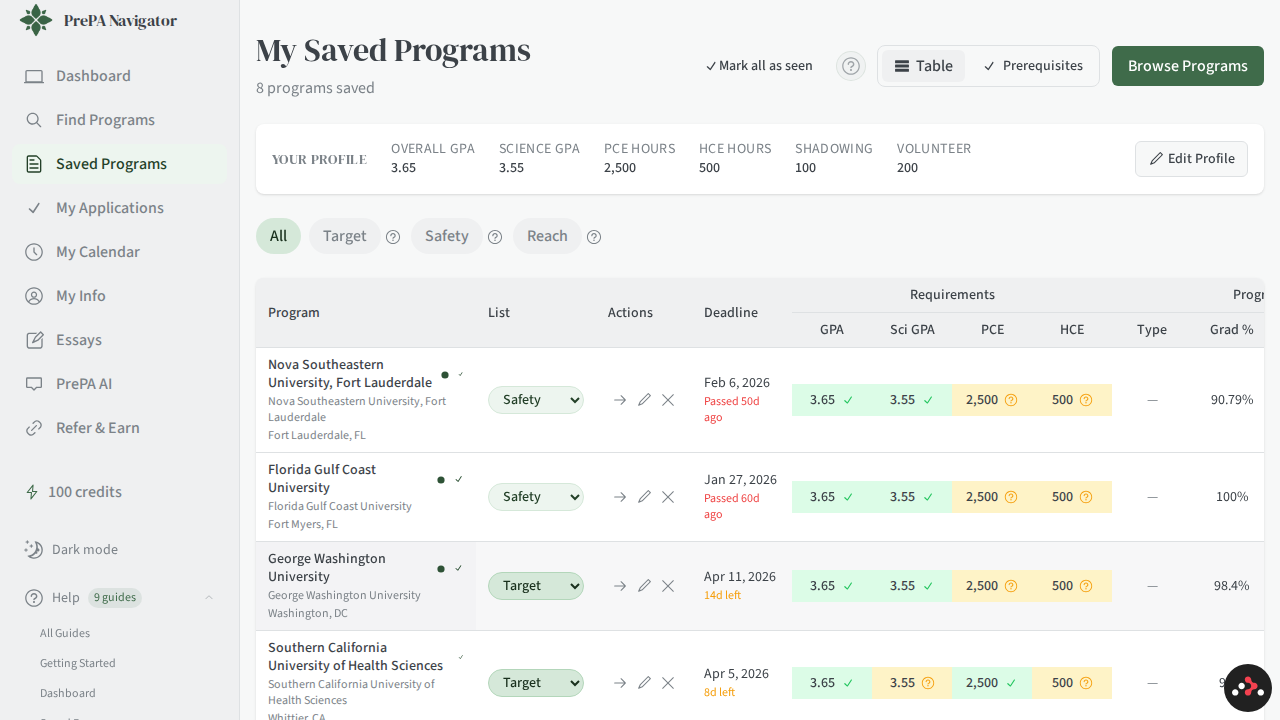Show info tooltip for the Reach filter
1280x720 pixels.
pyautogui.click(x=594, y=237)
